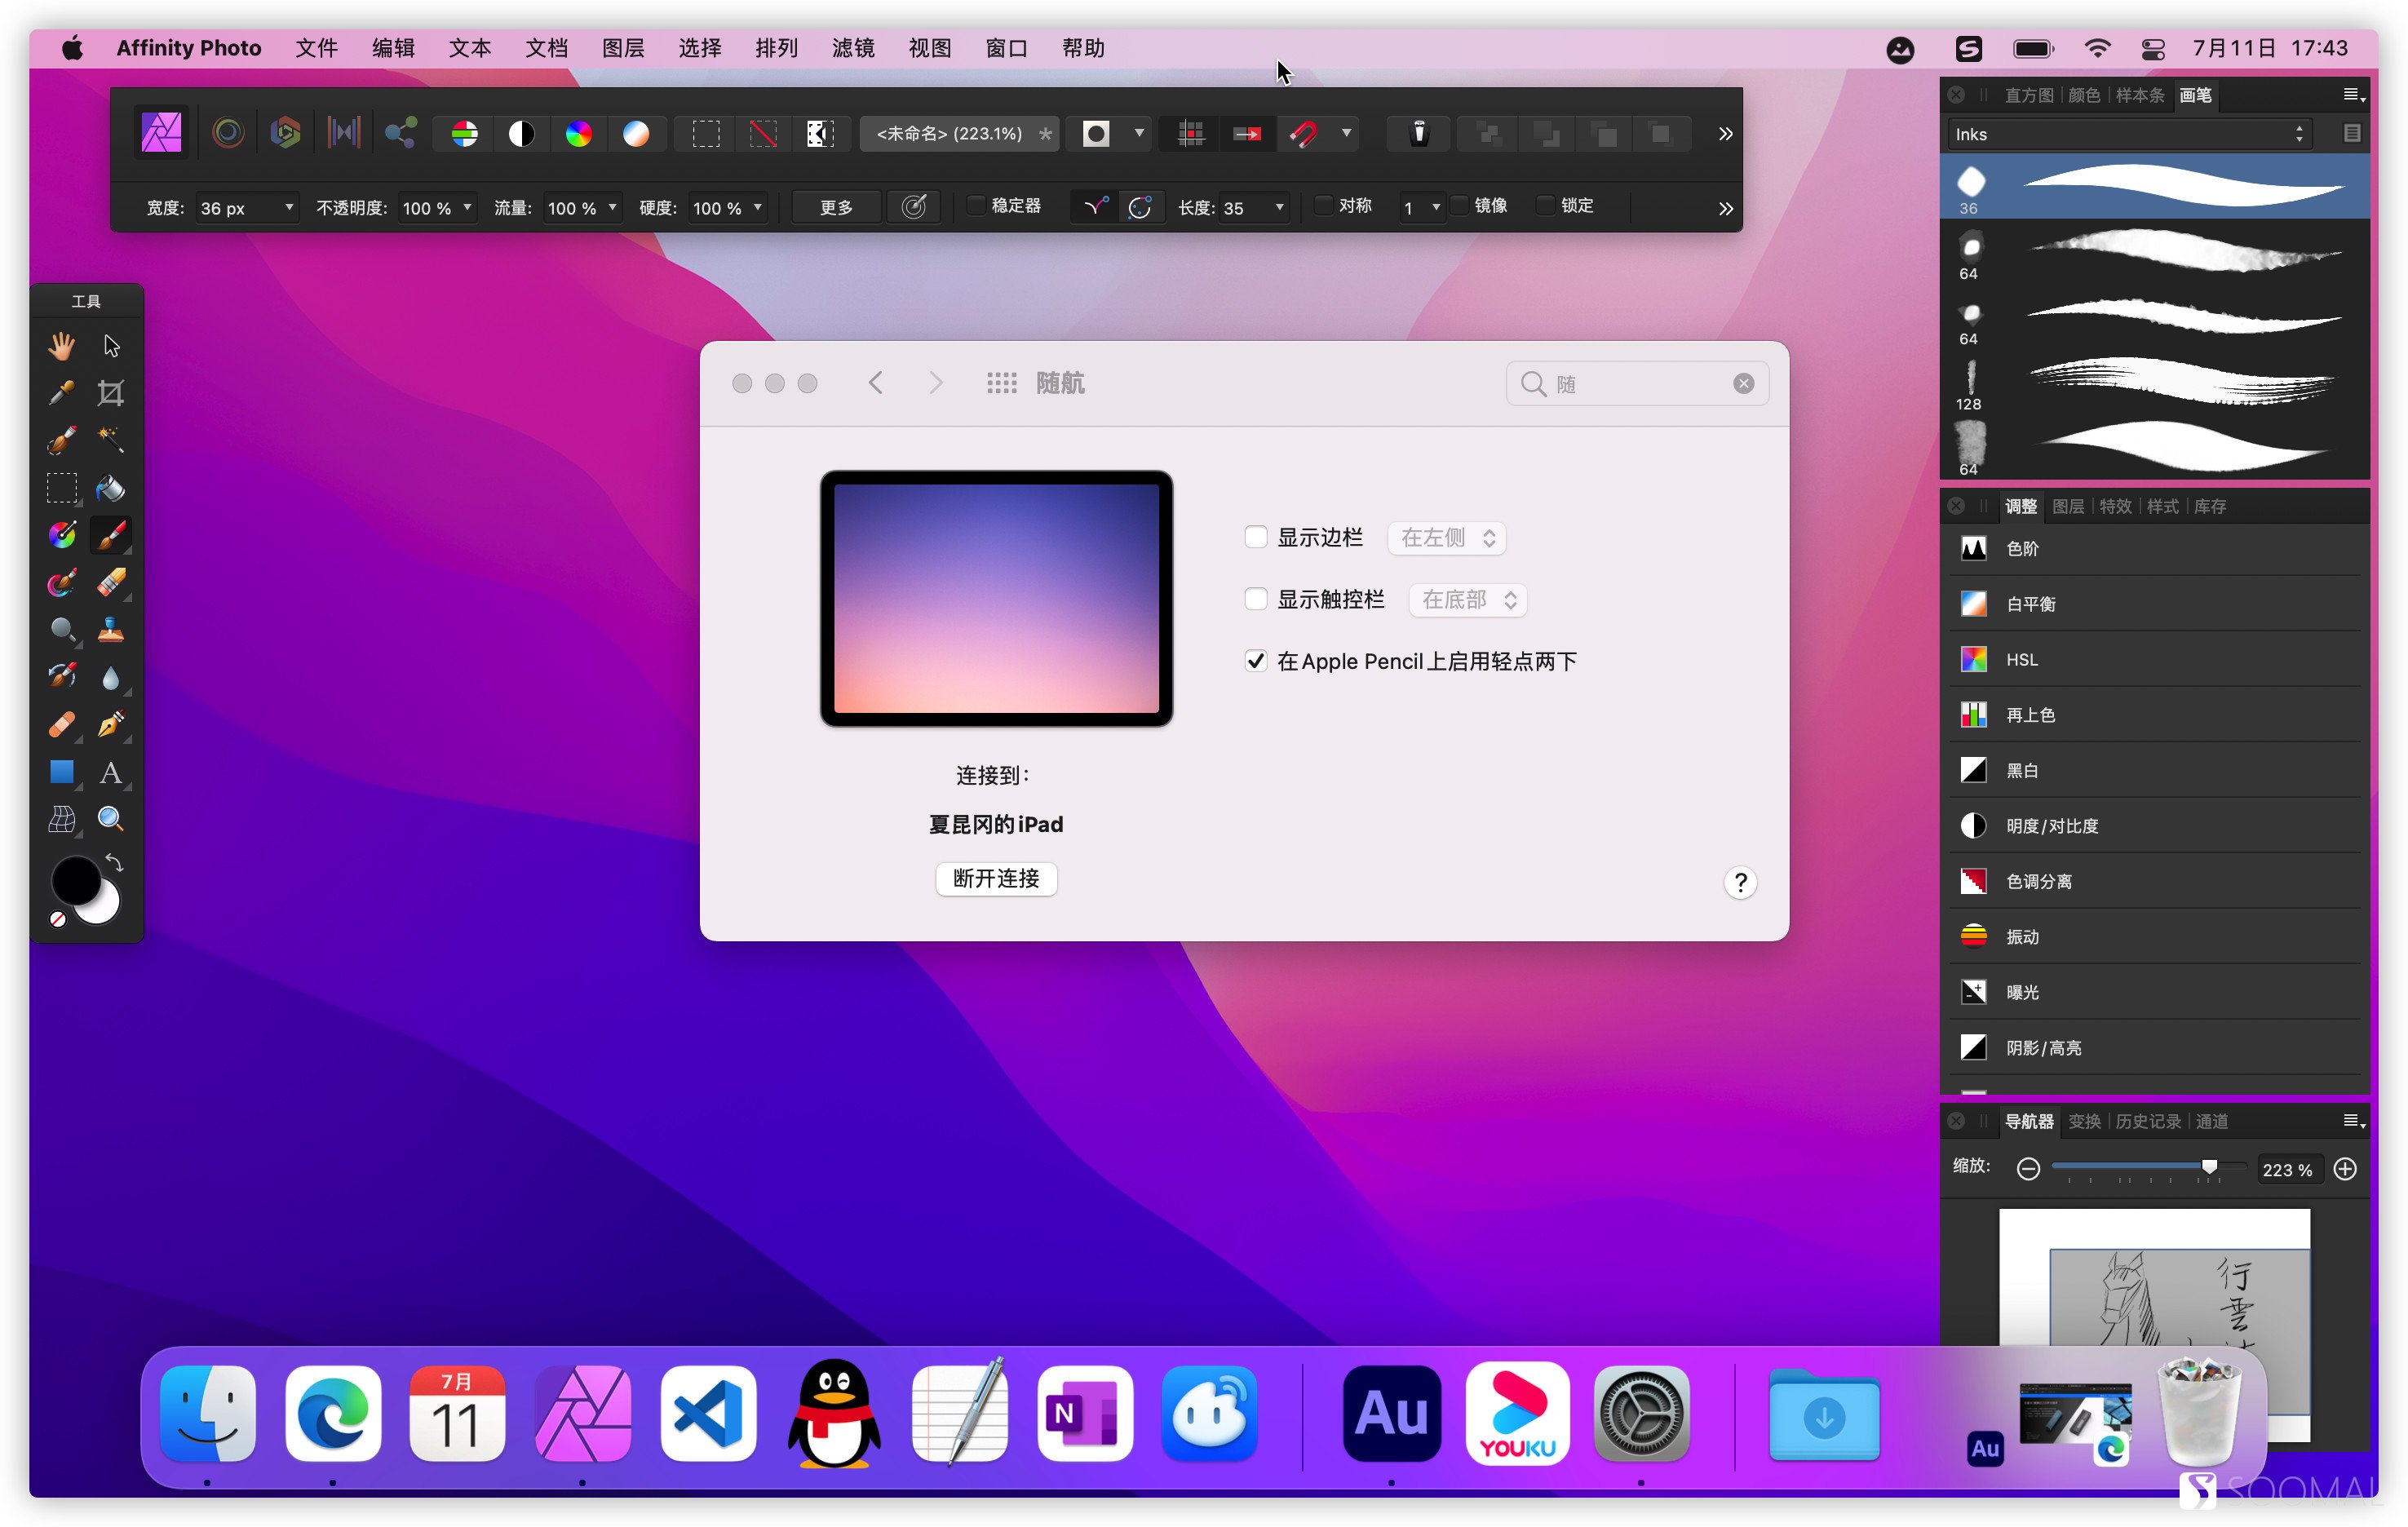Enable 在Apple Pencil上启用轻点两下
This screenshot has height=1527, width=2408.
[1255, 662]
